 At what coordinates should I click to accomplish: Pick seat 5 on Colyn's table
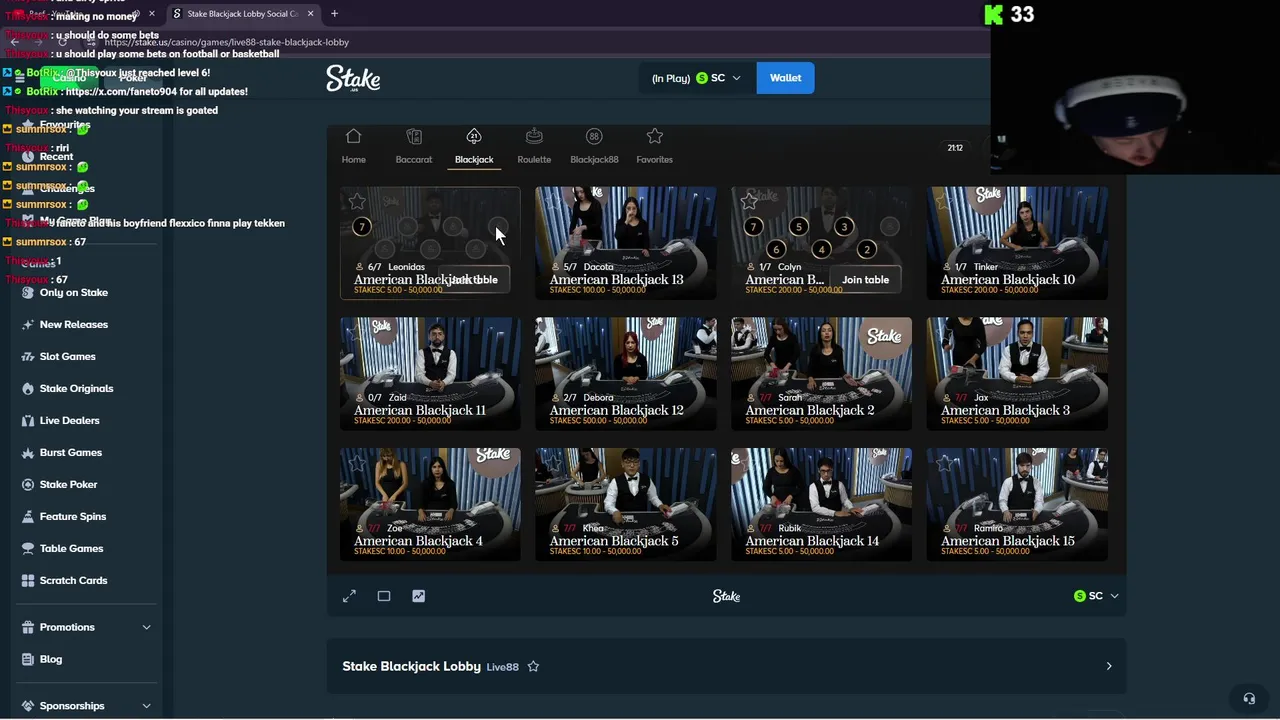tap(798, 227)
